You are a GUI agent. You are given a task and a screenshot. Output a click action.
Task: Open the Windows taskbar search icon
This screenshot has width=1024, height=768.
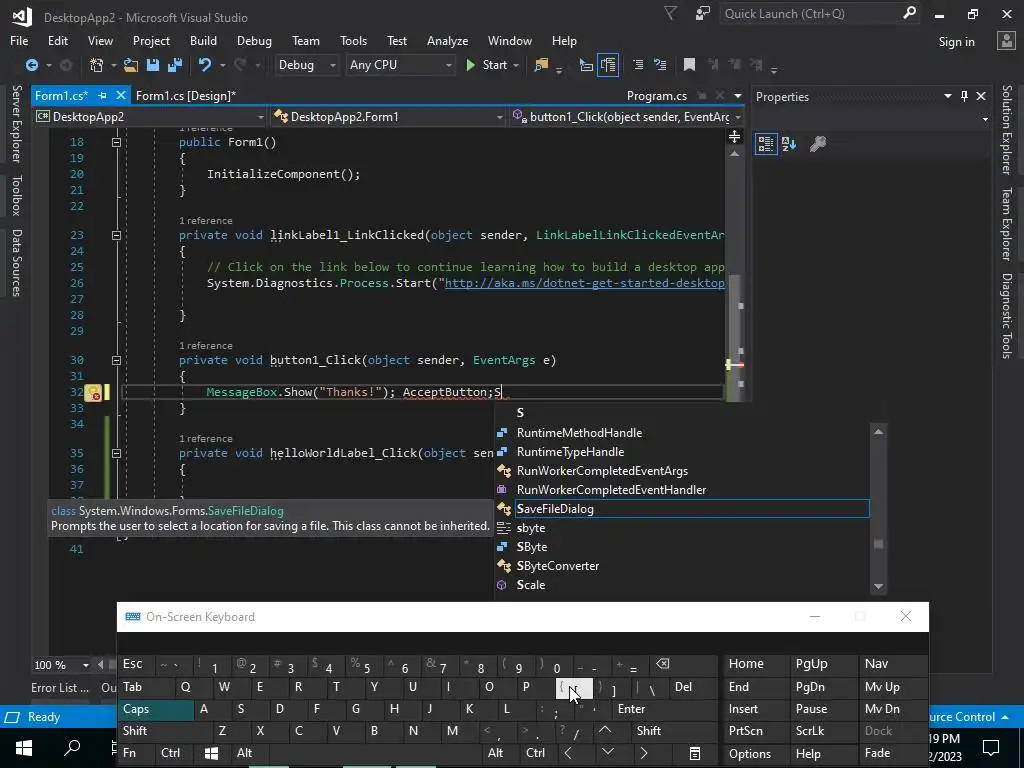72,747
